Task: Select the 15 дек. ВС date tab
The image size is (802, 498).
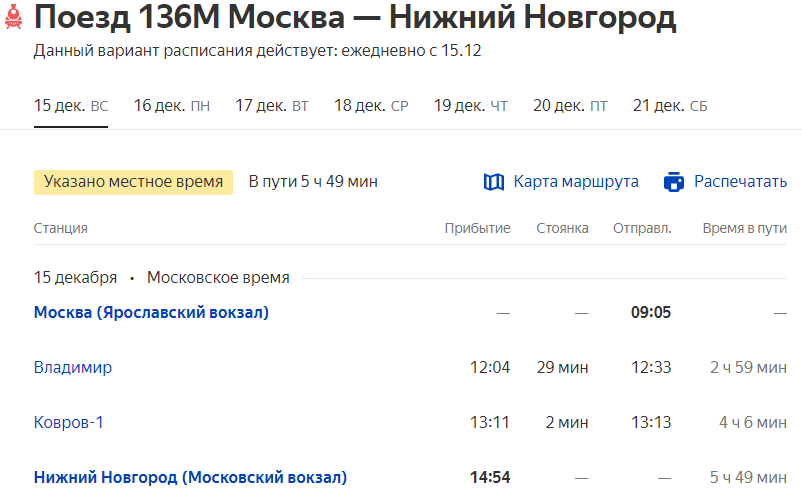Action: (x=71, y=106)
